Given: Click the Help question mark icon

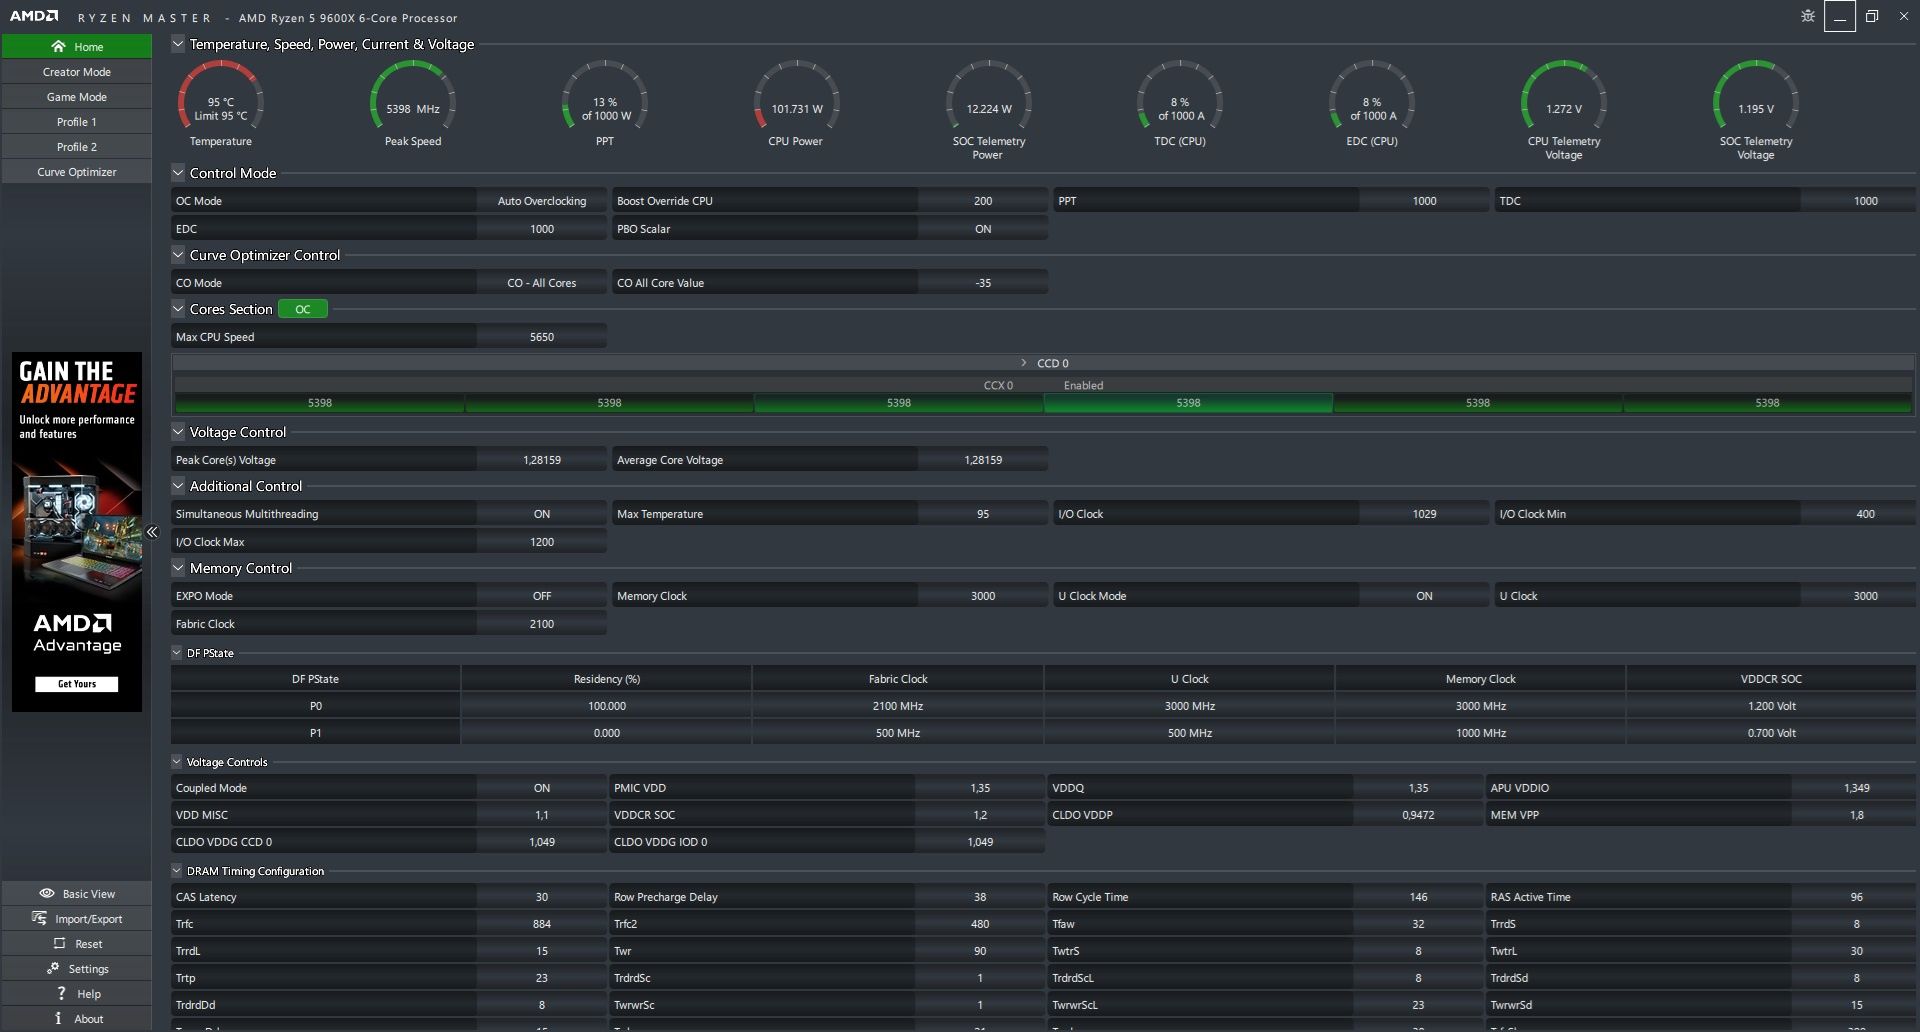Looking at the screenshot, I should coord(61,993).
